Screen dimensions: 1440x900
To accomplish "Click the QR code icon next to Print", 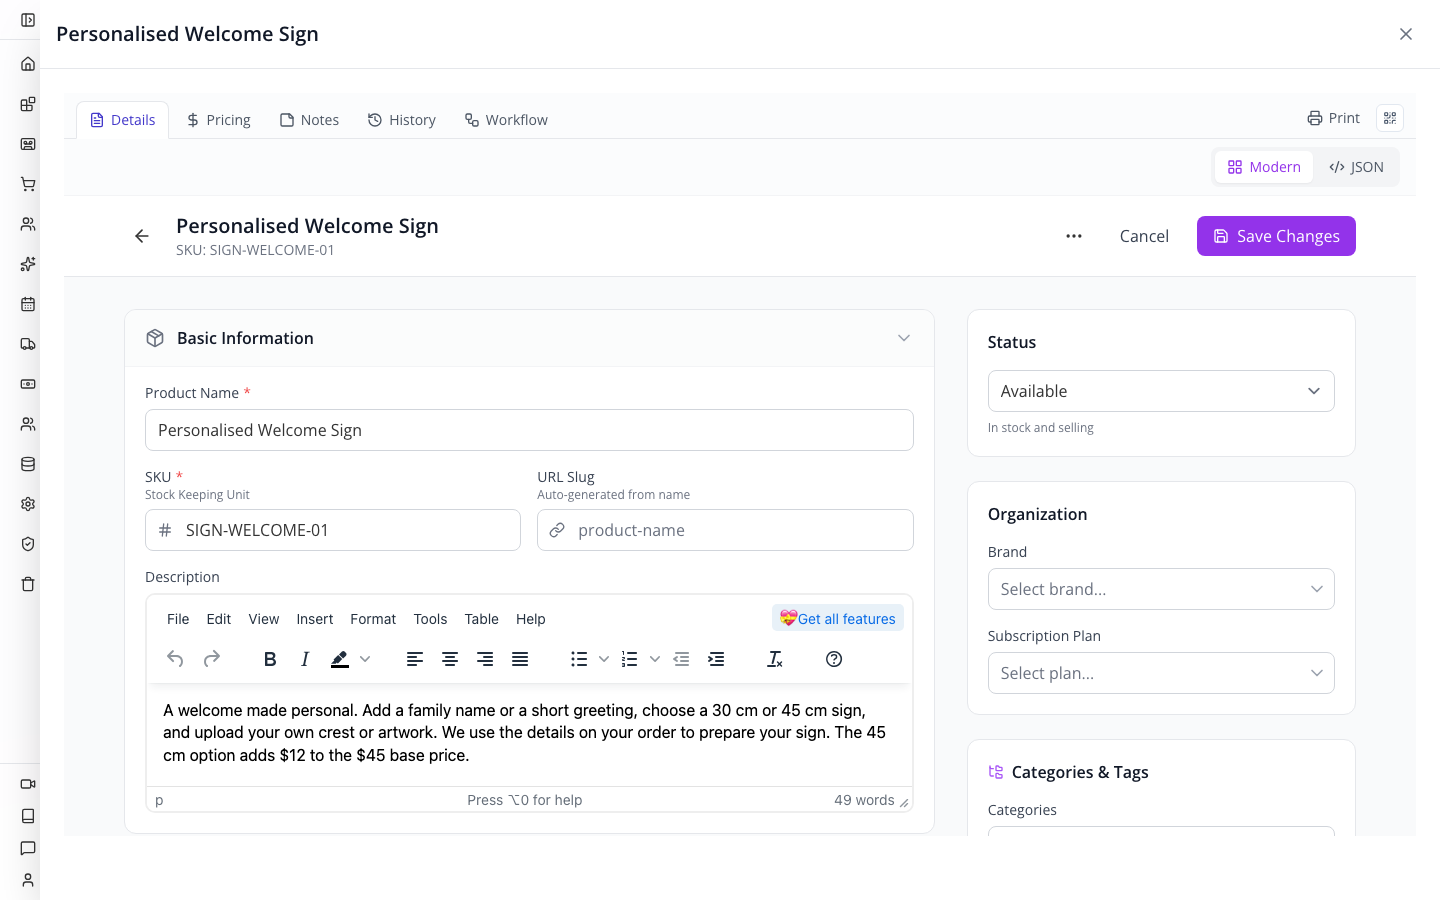I will tap(1390, 118).
